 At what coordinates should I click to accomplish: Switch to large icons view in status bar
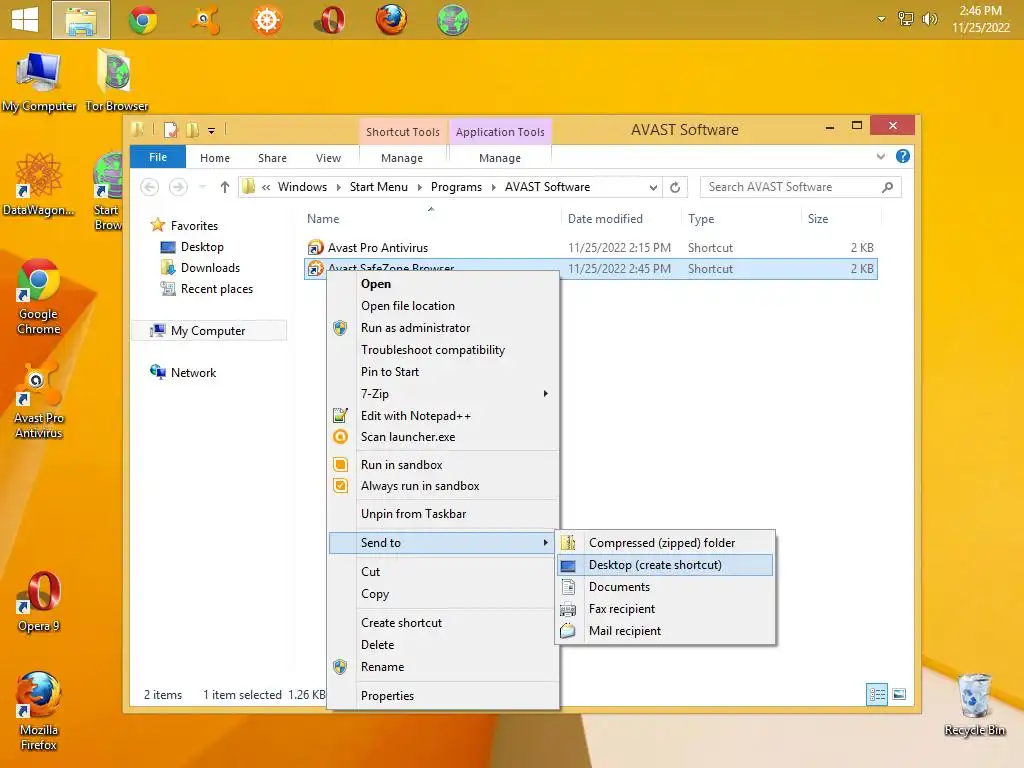pos(899,694)
